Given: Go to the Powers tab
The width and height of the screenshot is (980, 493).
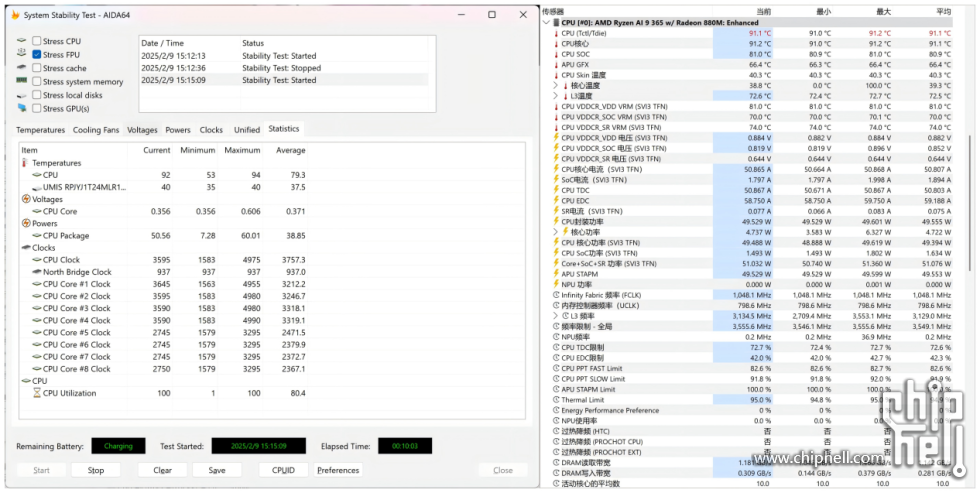Looking at the screenshot, I should tap(178, 130).
